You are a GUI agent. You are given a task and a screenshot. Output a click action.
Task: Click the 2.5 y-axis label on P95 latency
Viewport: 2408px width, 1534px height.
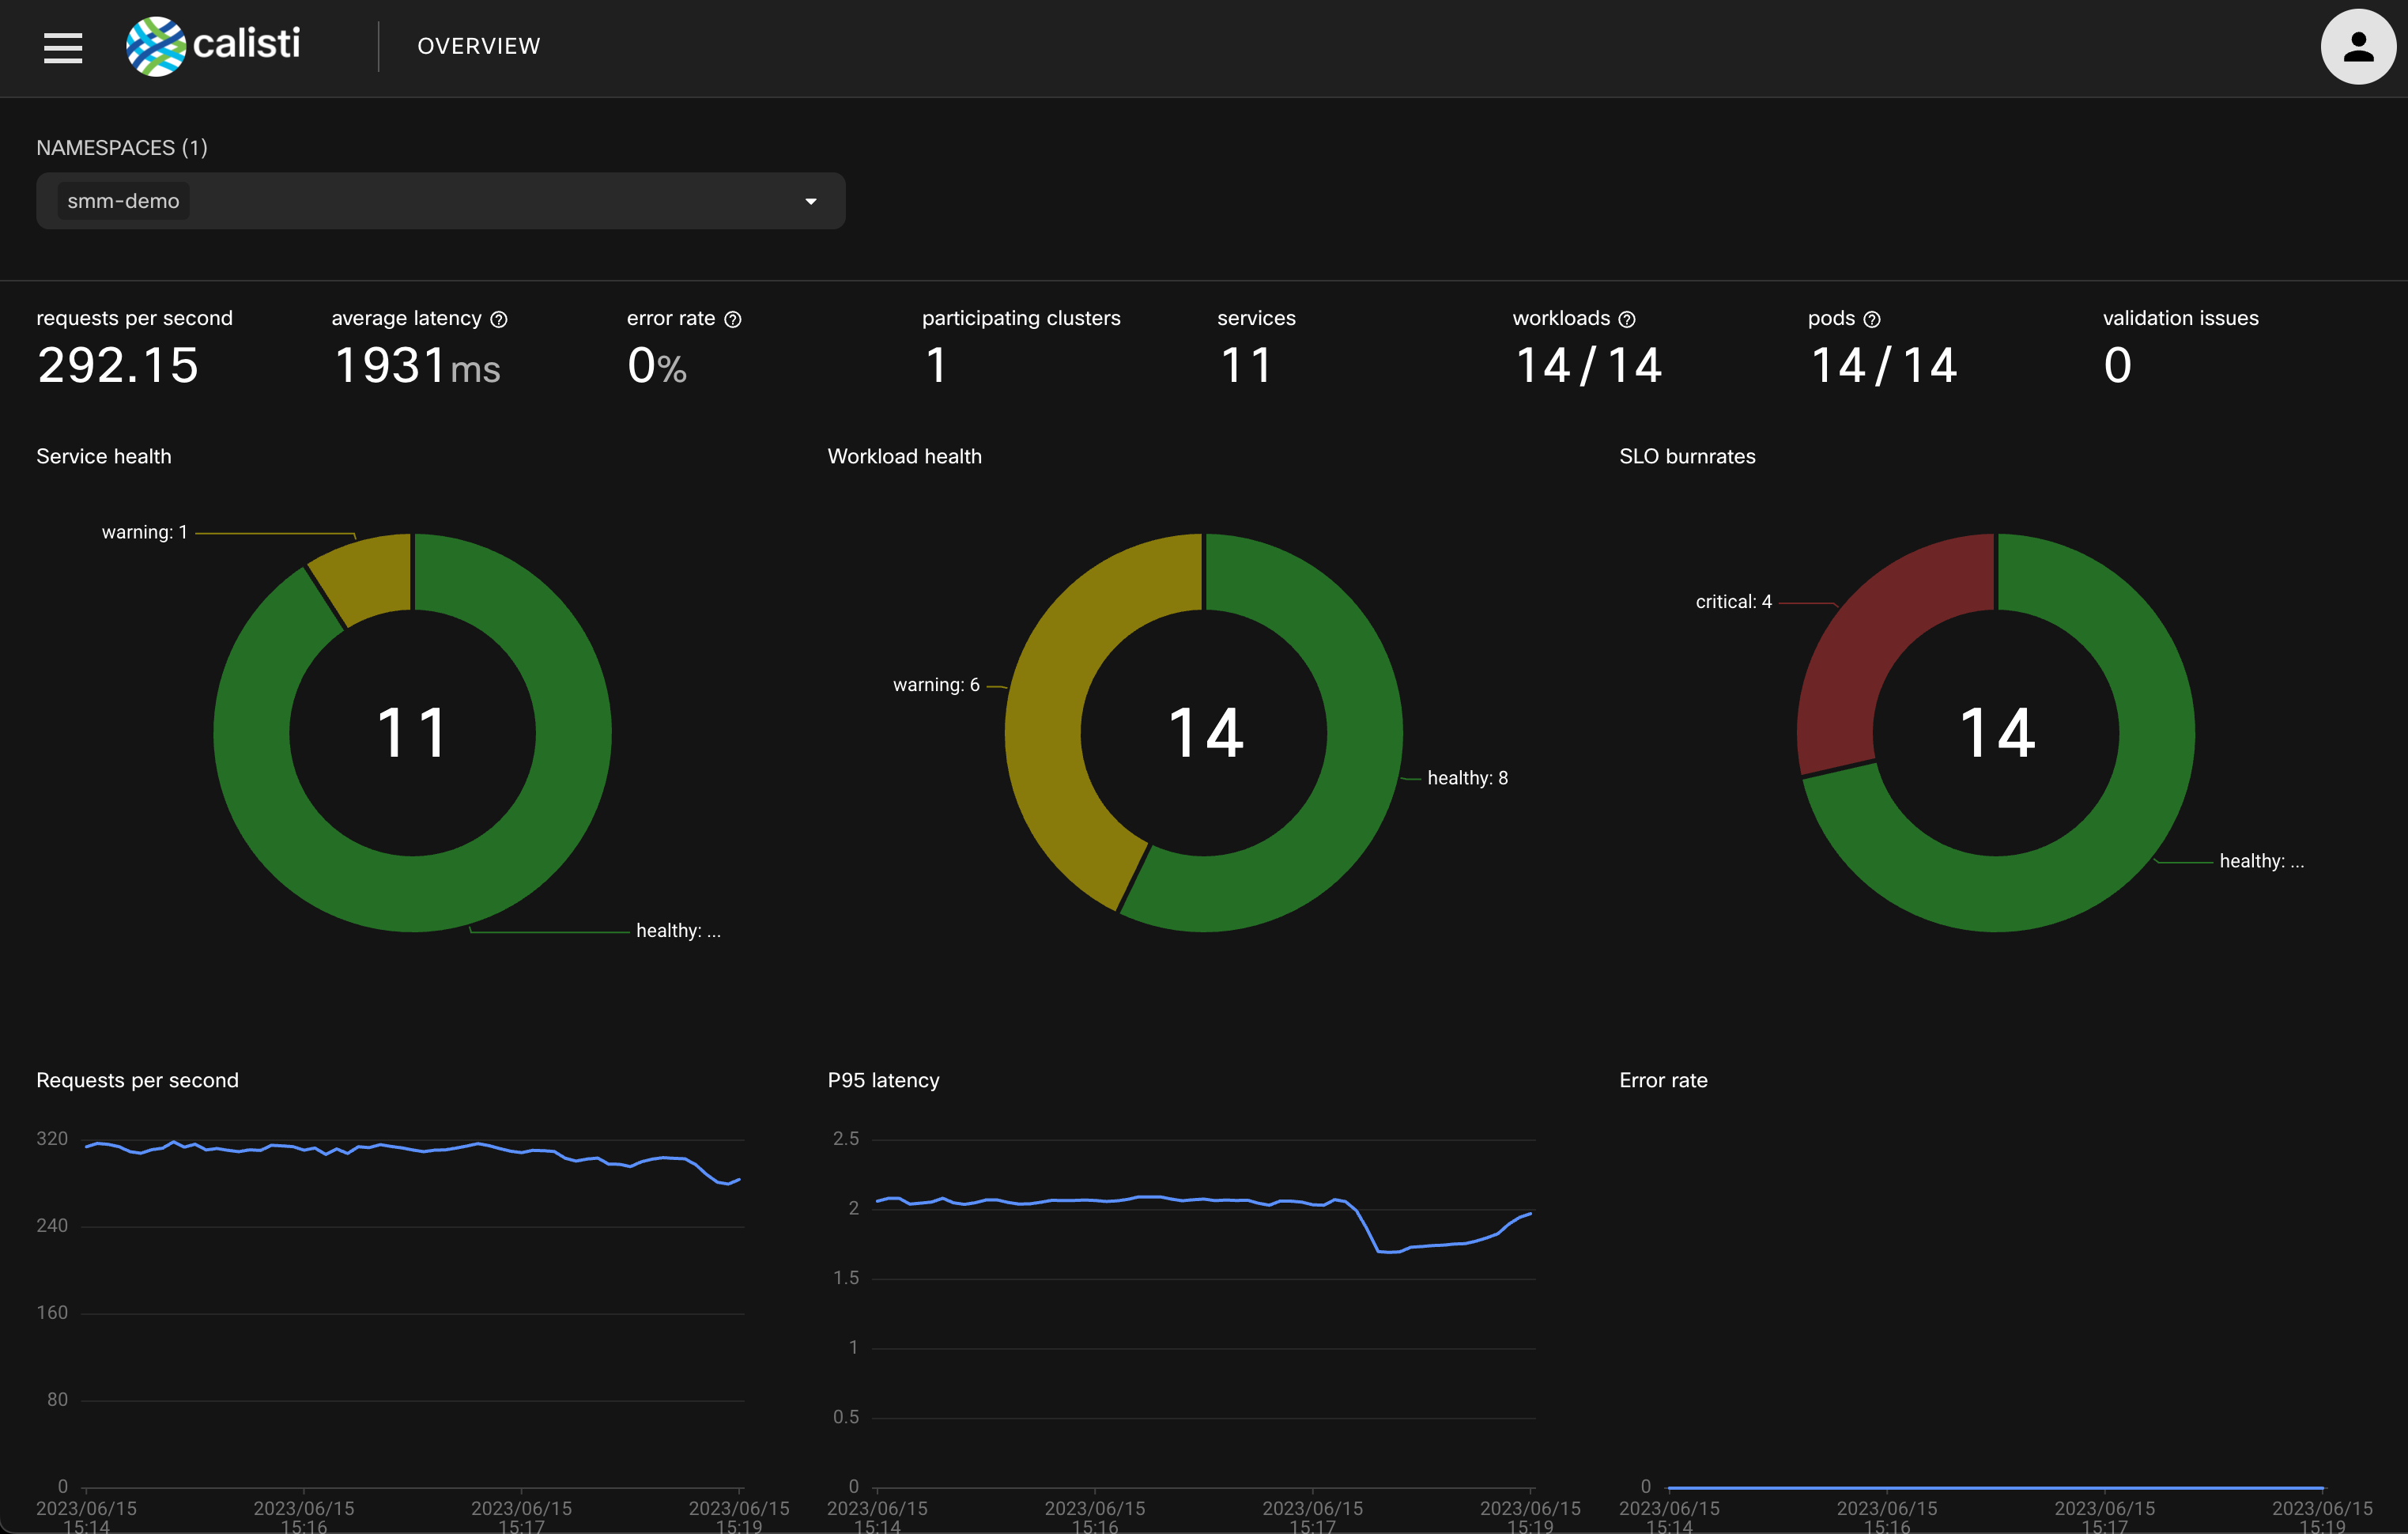(x=846, y=1139)
